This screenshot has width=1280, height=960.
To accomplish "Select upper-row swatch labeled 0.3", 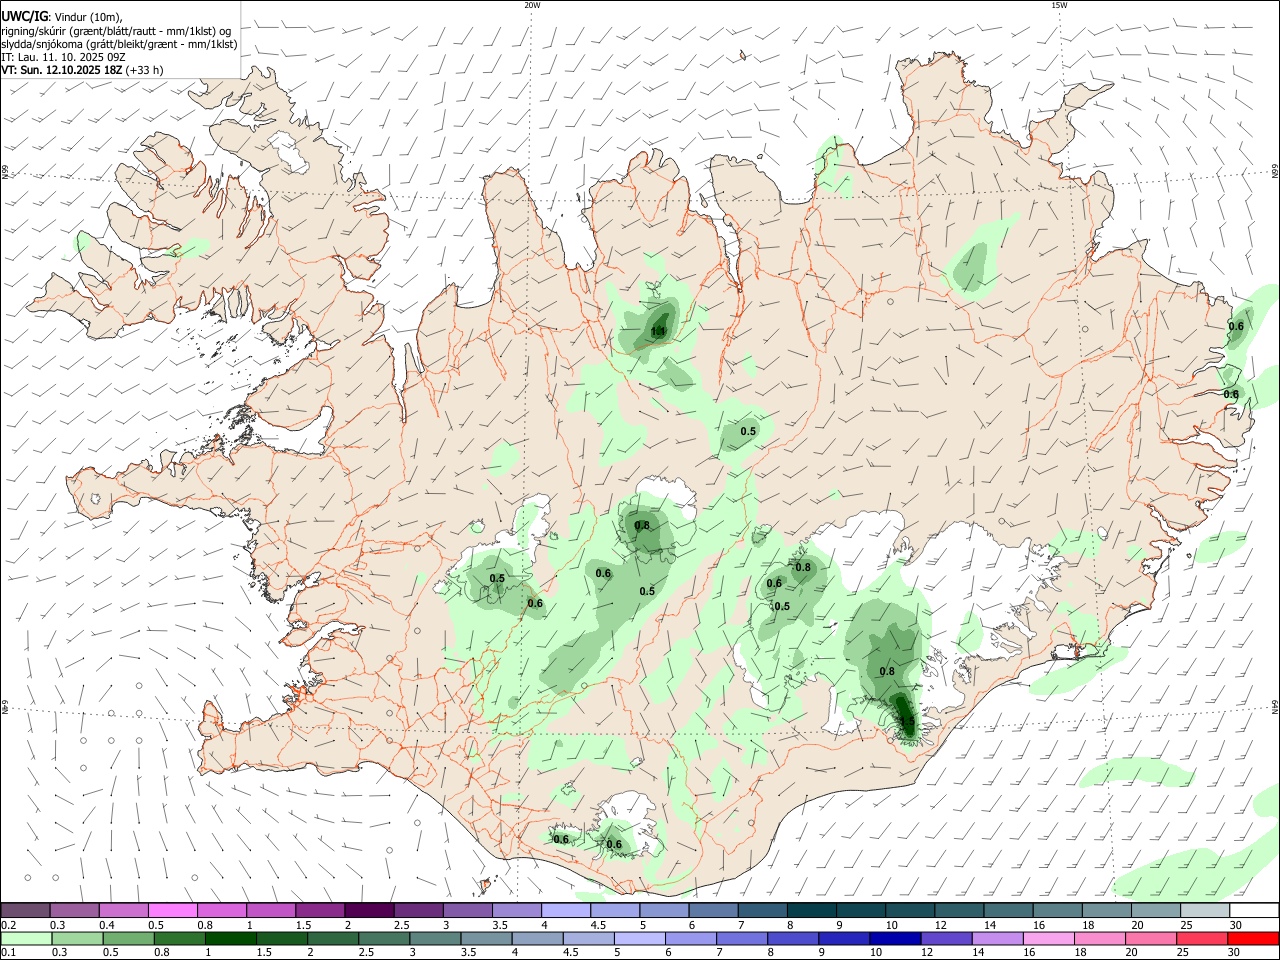I will click(x=75, y=910).
